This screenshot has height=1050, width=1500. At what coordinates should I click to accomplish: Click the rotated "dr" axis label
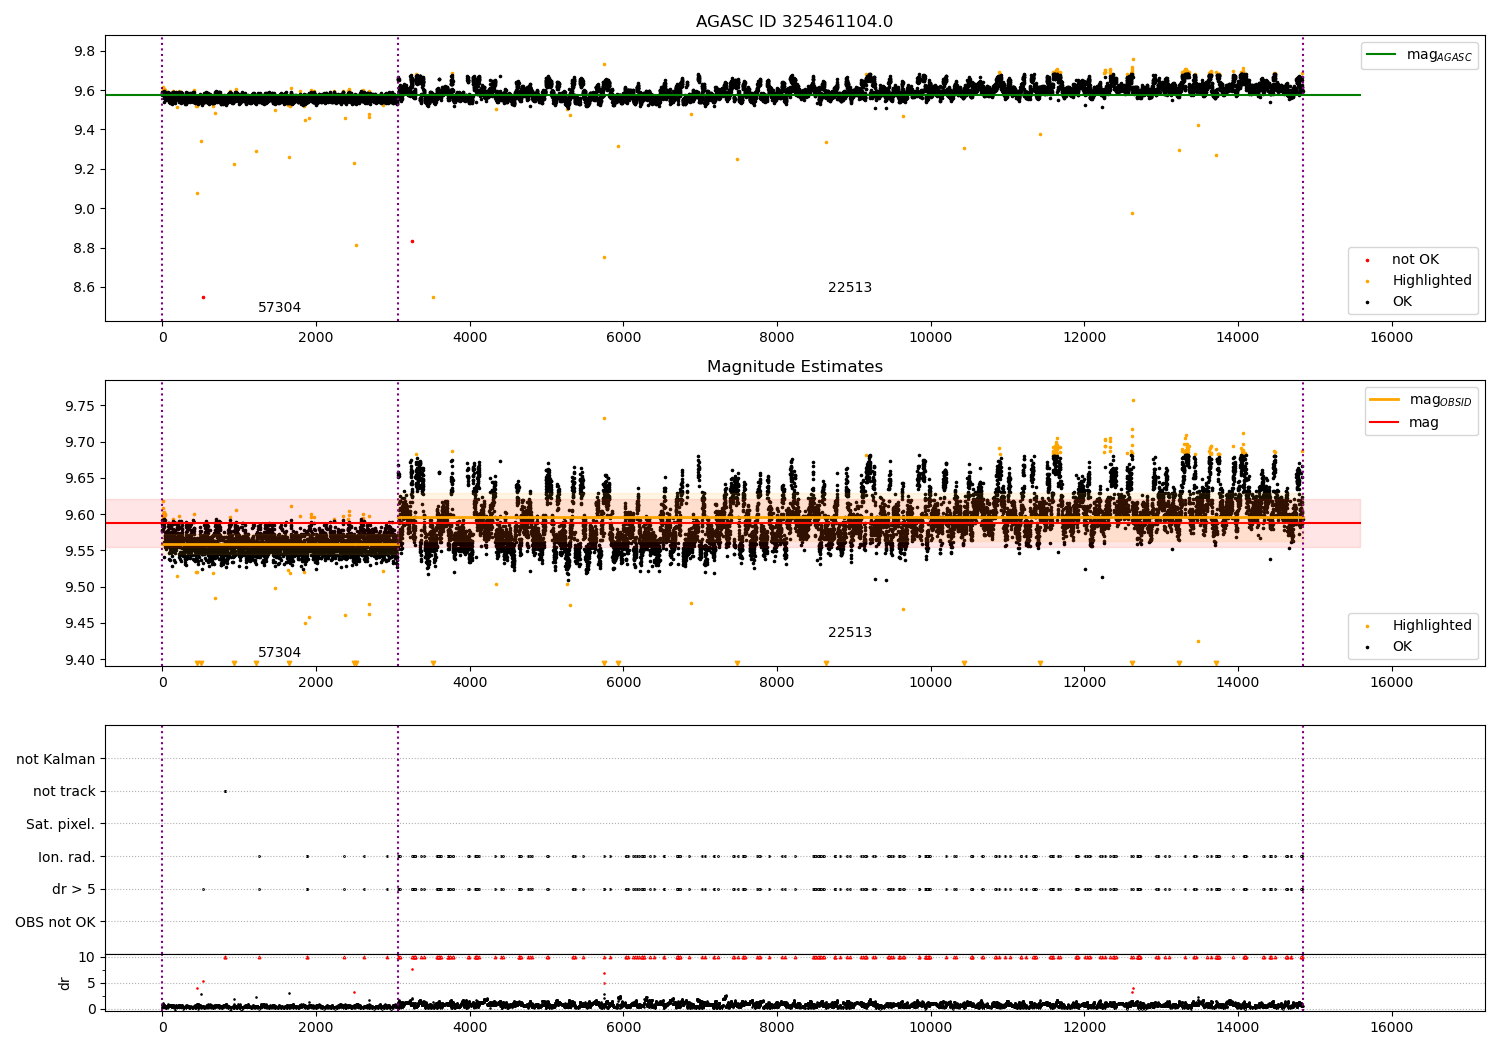(65, 983)
